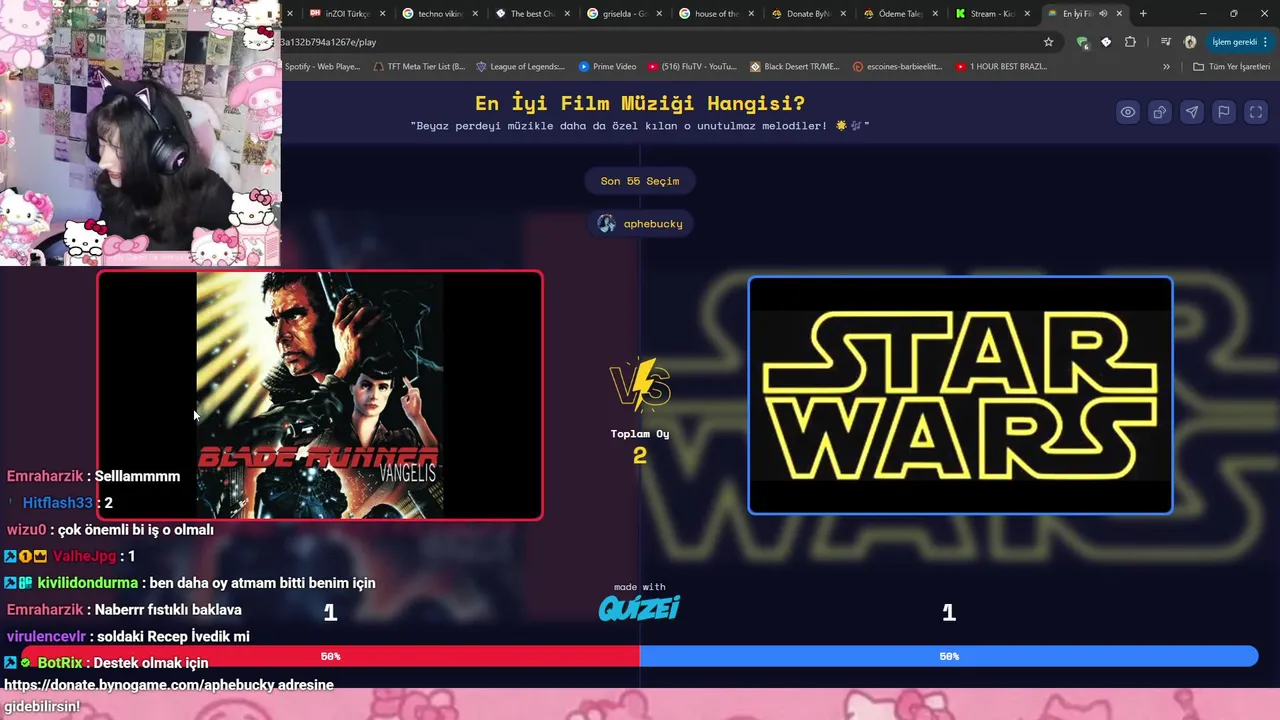Click chat username virulencevlr
This screenshot has width=1280, height=720.
[x=46, y=636]
